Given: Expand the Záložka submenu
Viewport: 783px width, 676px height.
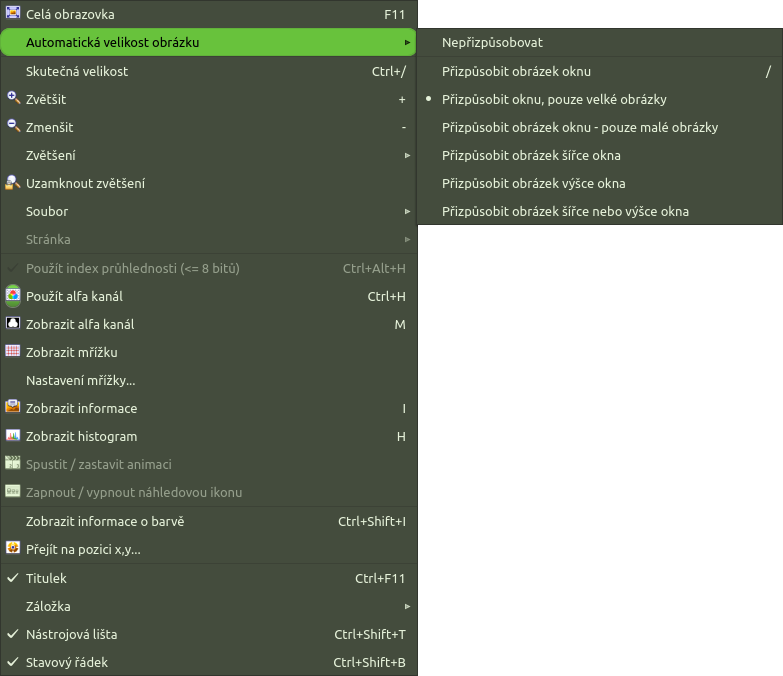Looking at the screenshot, I should tap(209, 606).
